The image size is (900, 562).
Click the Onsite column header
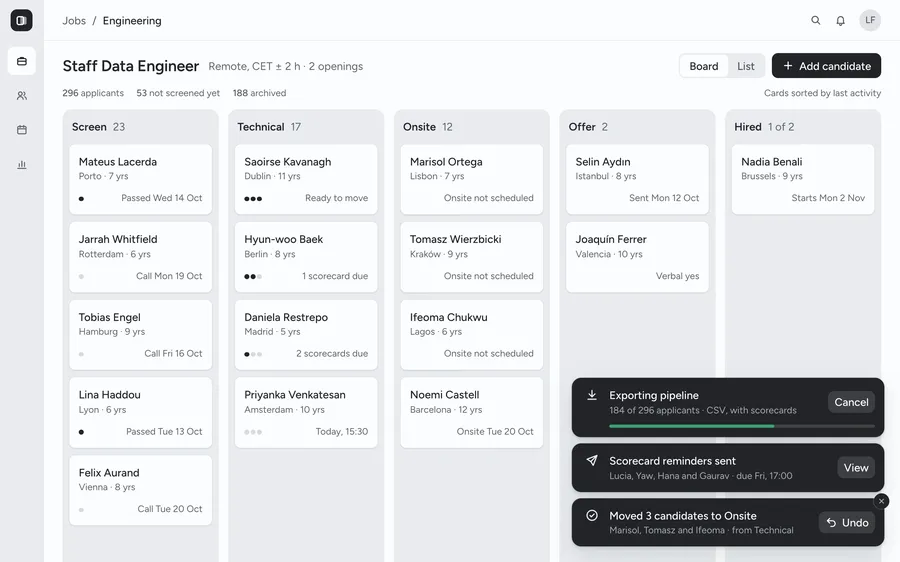tap(428, 127)
